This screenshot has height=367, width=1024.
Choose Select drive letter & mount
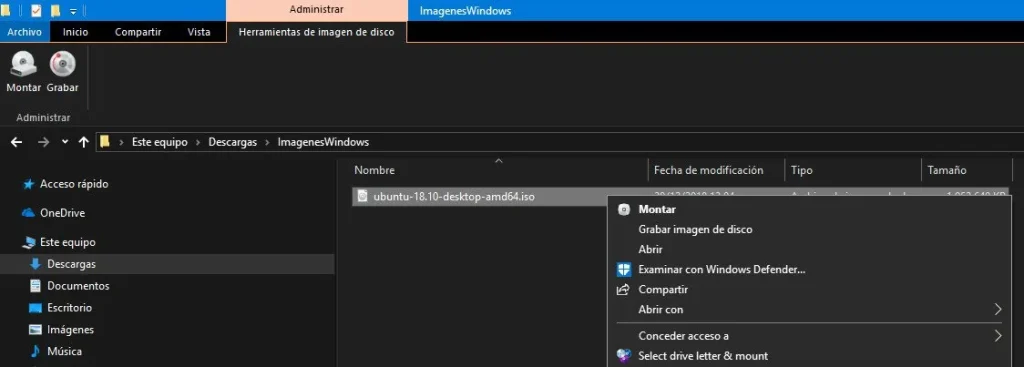[x=703, y=356]
